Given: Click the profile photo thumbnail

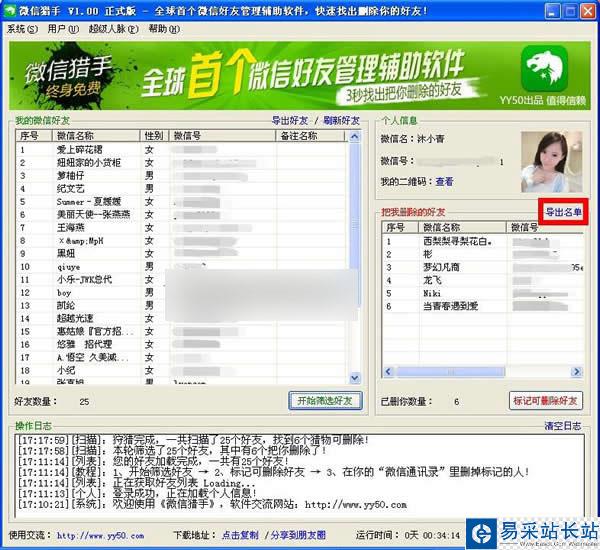Looking at the screenshot, I should click(x=551, y=162).
